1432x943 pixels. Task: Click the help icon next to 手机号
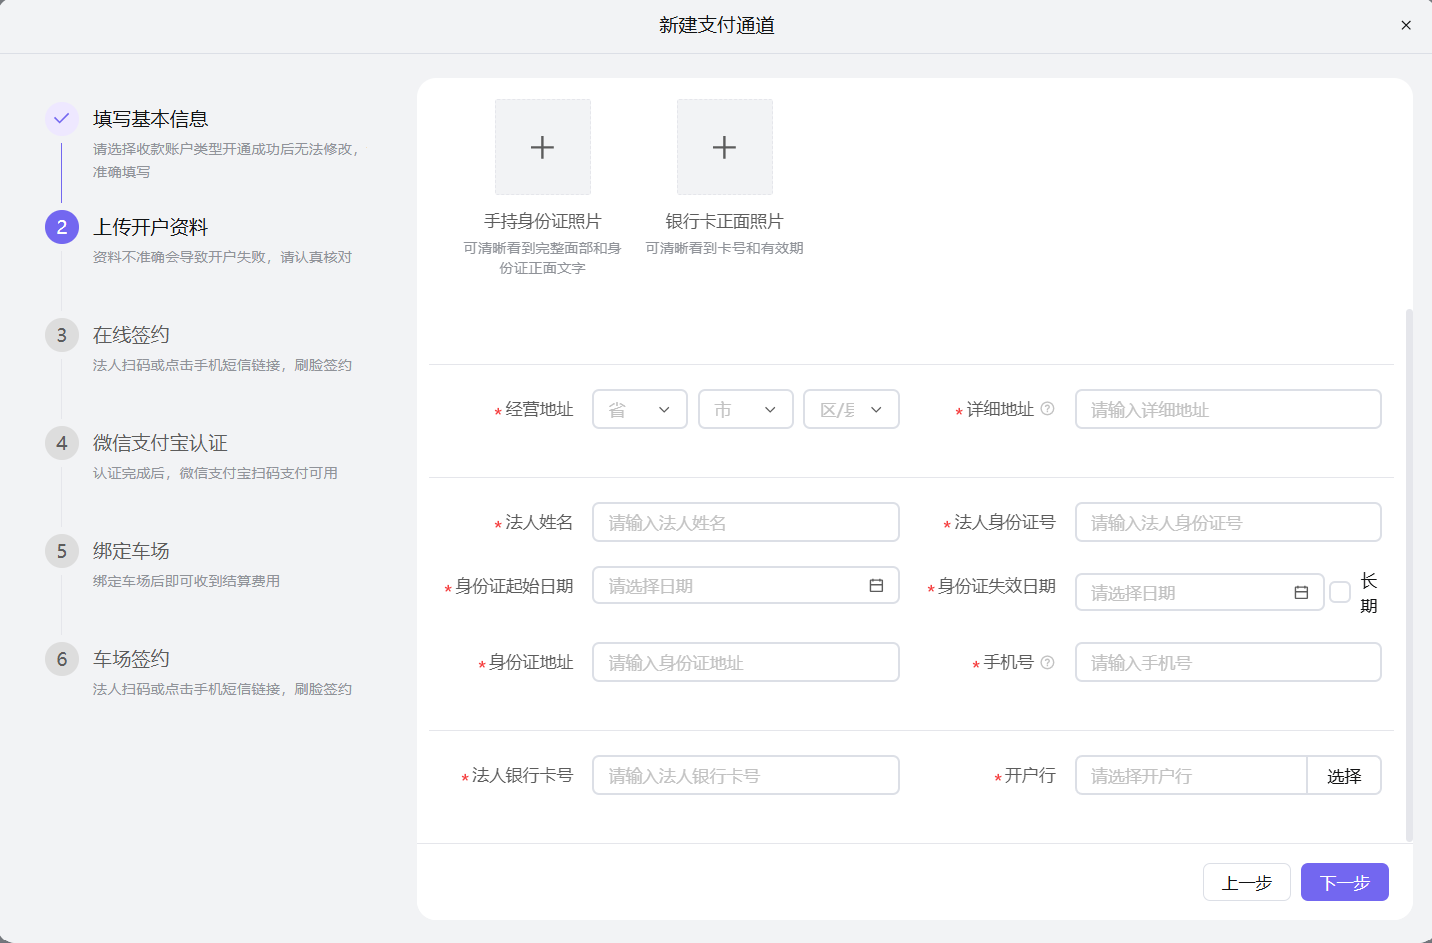pos(1046,662)
